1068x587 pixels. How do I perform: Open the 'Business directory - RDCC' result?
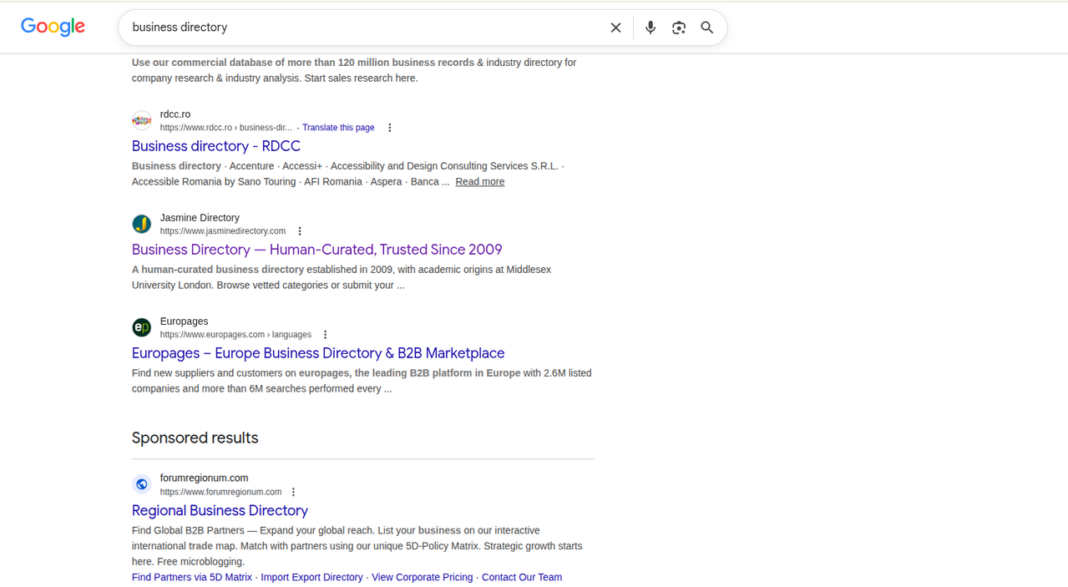[216, 146]
